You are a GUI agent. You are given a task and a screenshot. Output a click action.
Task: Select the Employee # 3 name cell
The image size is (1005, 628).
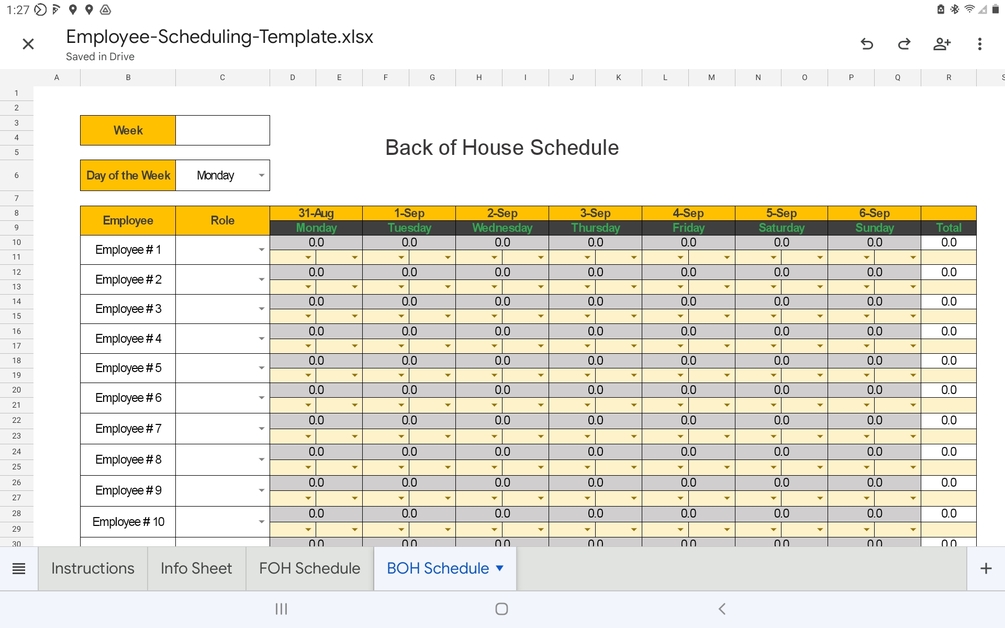click(x=128, y=309)
